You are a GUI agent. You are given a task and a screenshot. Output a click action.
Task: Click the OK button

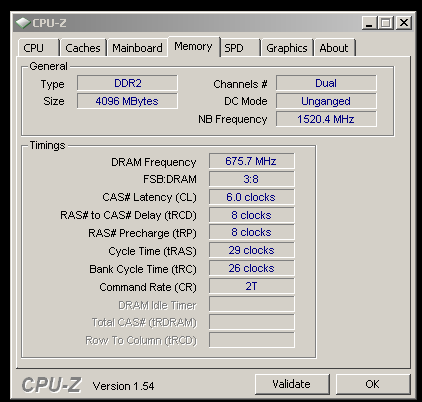(373, 384)
